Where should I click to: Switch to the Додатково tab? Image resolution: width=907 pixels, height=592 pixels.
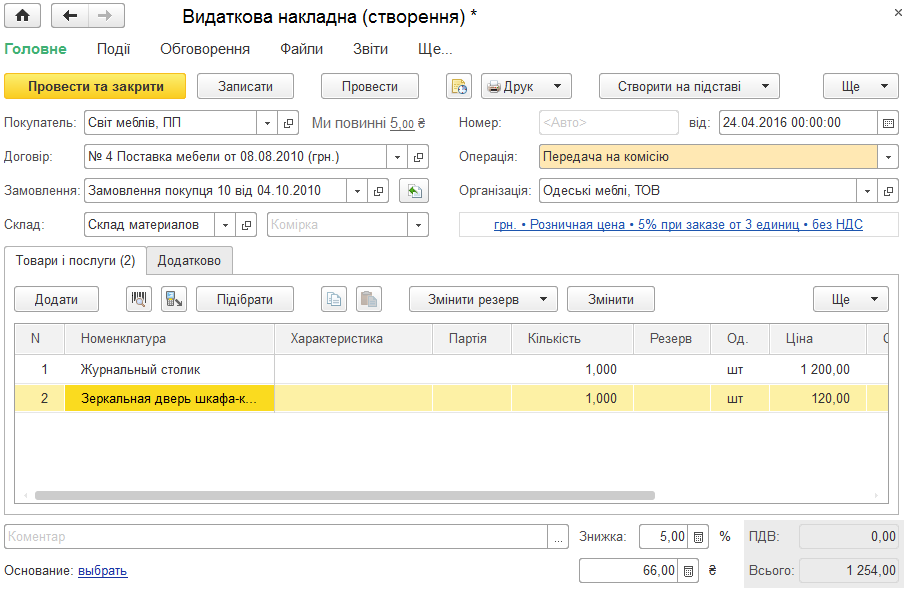pyautogui.click(x=189, y=261)
